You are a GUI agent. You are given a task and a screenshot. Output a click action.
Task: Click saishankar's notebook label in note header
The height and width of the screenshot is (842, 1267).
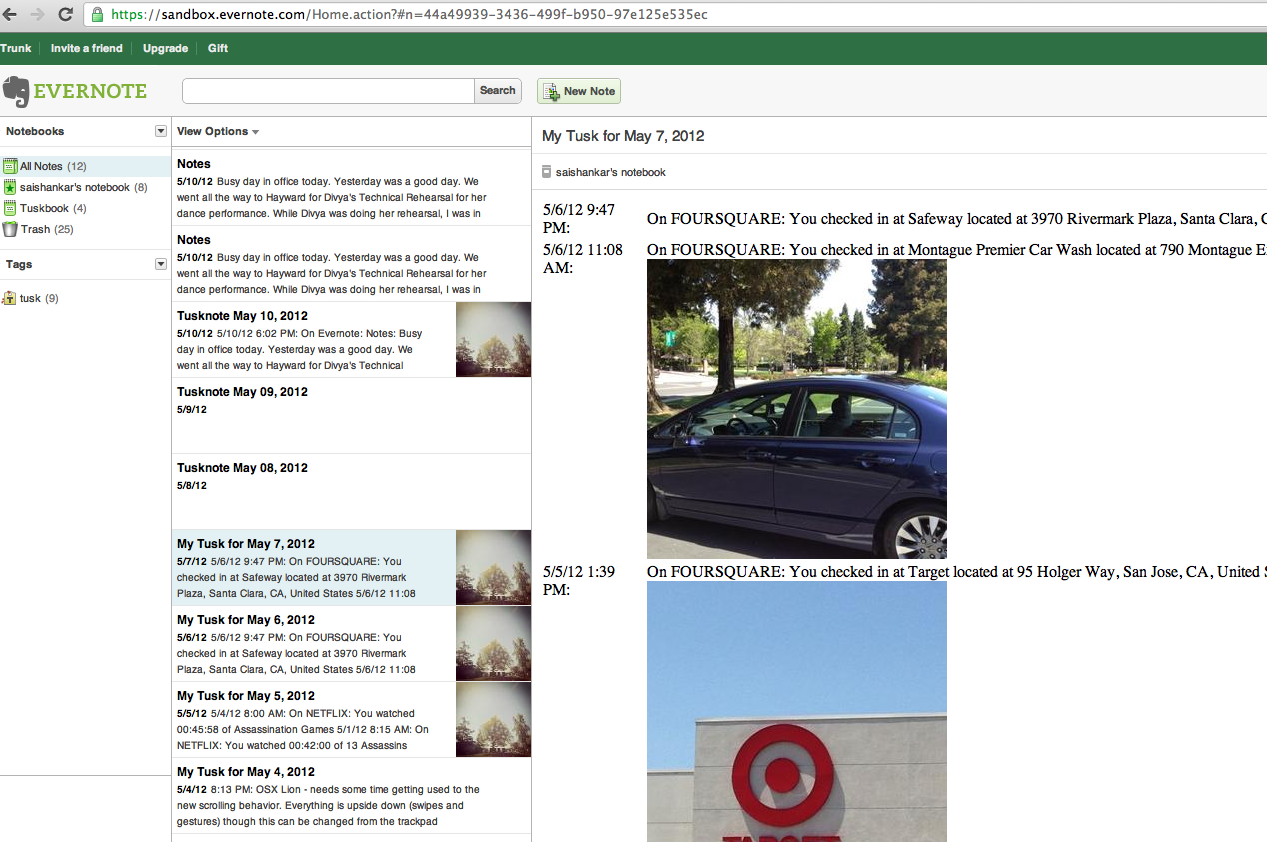pos(611,172)
